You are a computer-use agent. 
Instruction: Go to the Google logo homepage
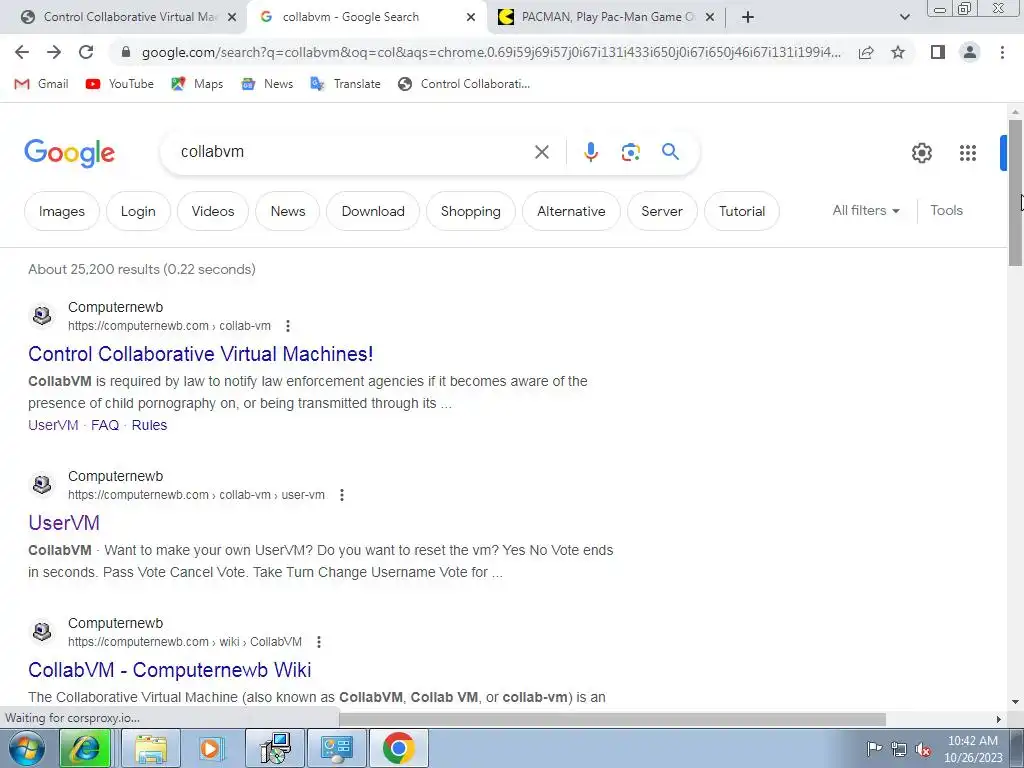[69, 153]
